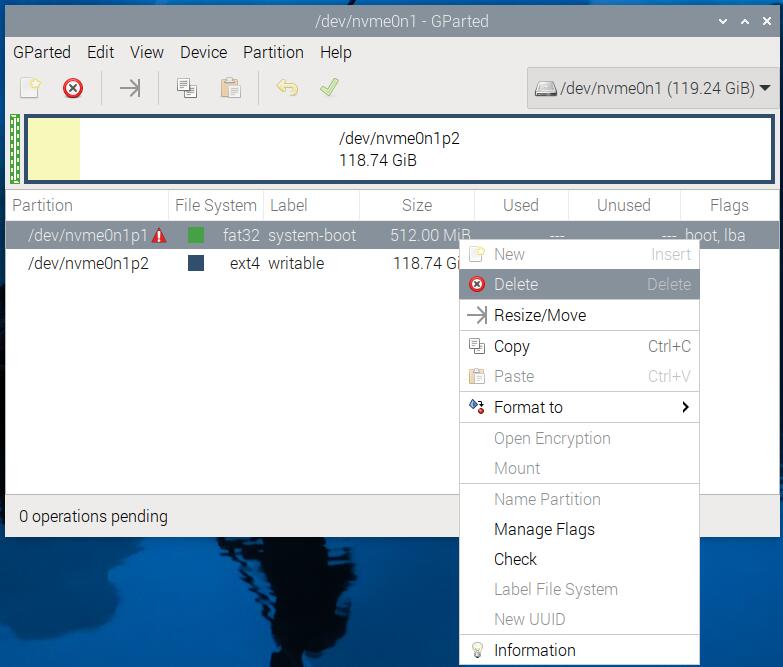Click the Paste partition toolbar icon
This screenshot has height=667, width=783.
[x=231, y=88]
